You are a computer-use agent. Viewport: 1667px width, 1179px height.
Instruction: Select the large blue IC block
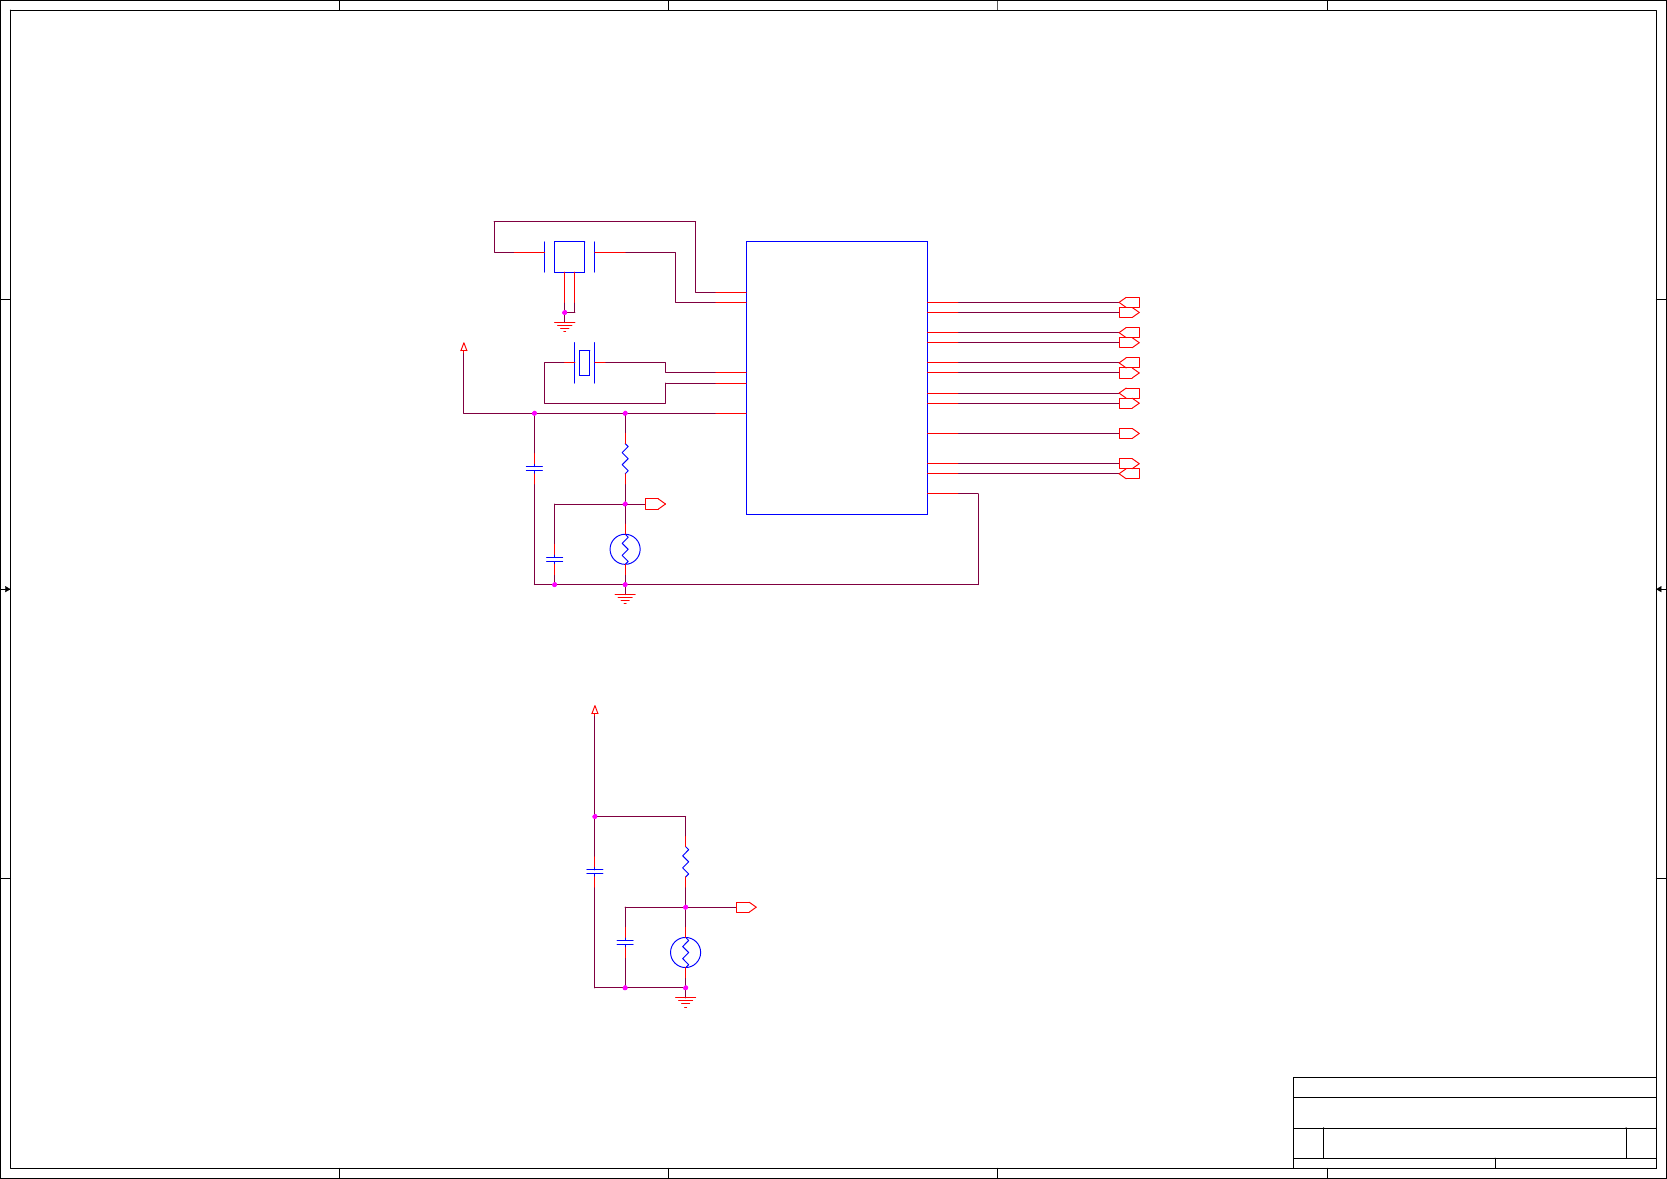[837, 378]
